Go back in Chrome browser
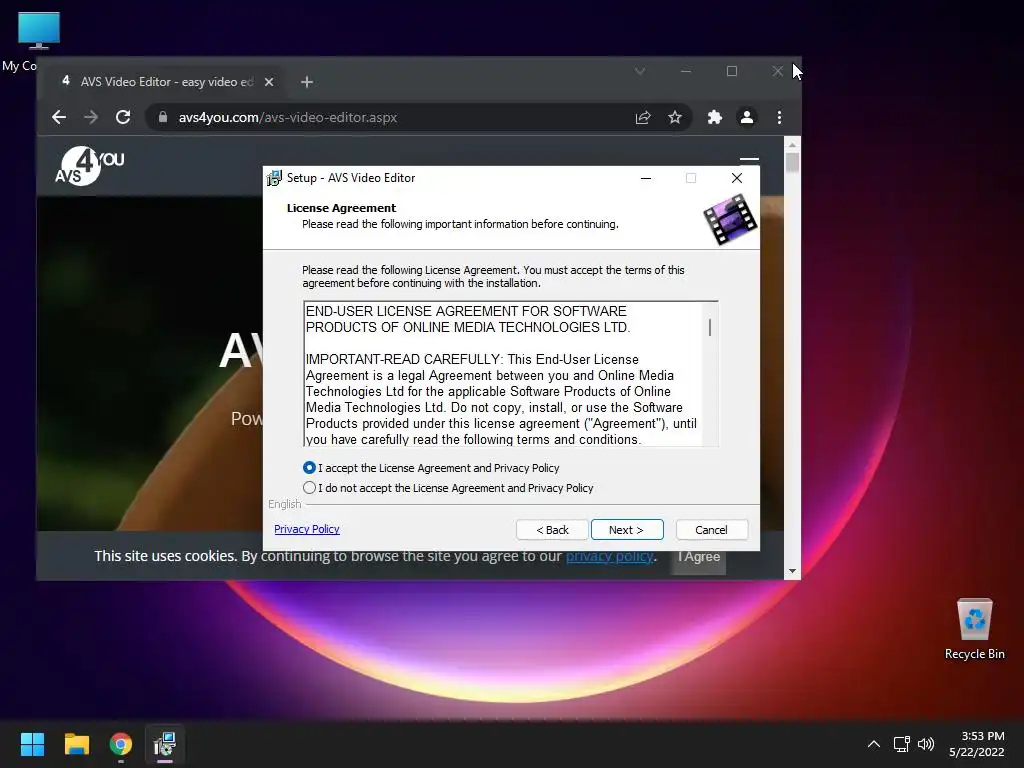 point(59,118)
